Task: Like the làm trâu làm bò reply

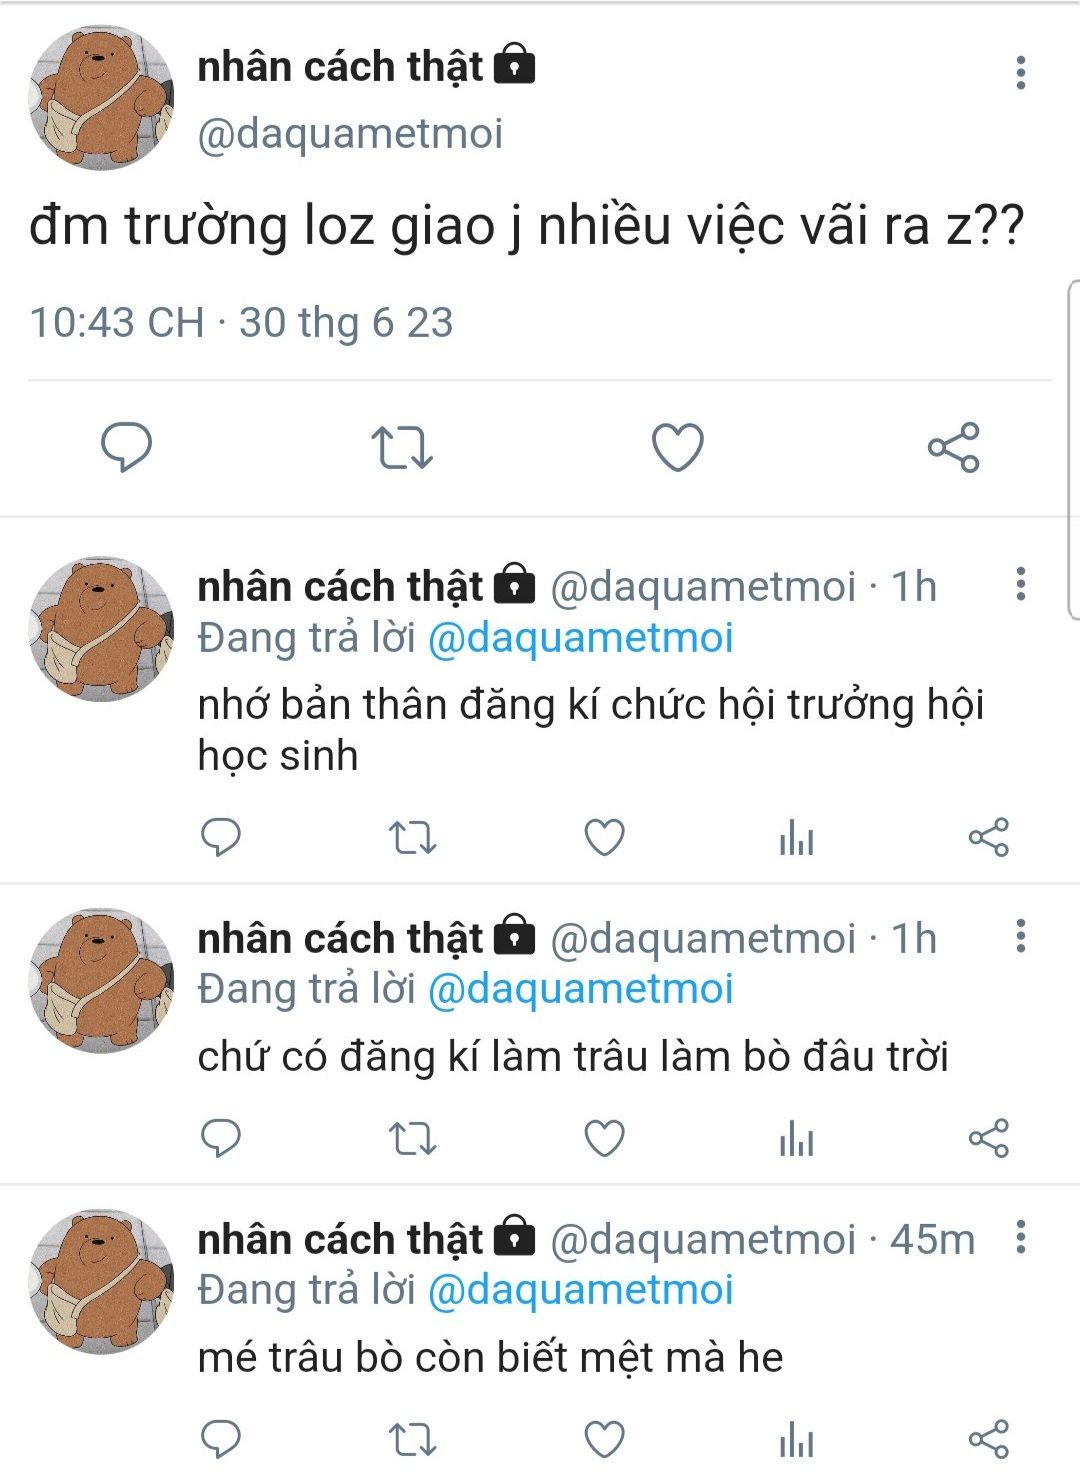Action: pos(604,1139)
